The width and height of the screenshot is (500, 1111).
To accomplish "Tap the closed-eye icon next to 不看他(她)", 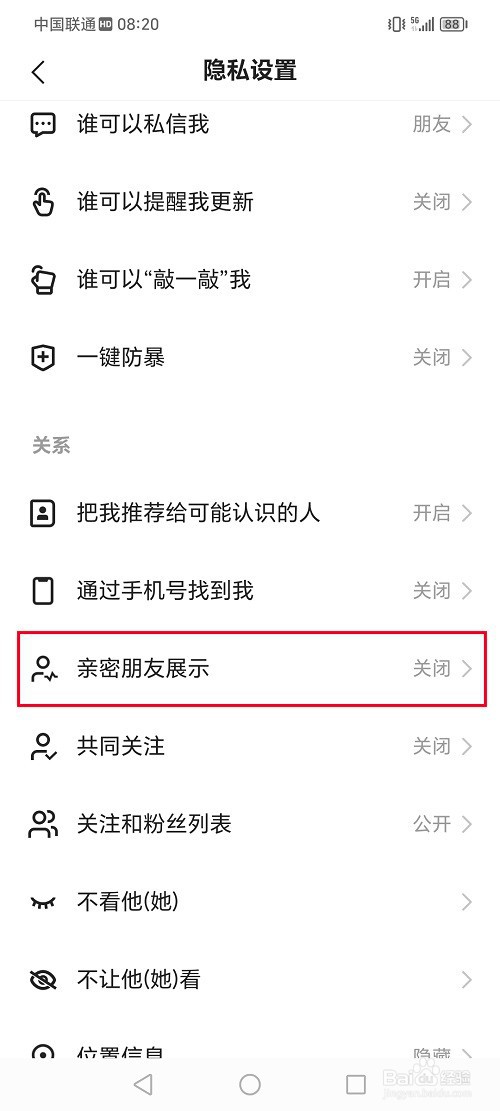I will pyautogui.click(x=43, y=902).
